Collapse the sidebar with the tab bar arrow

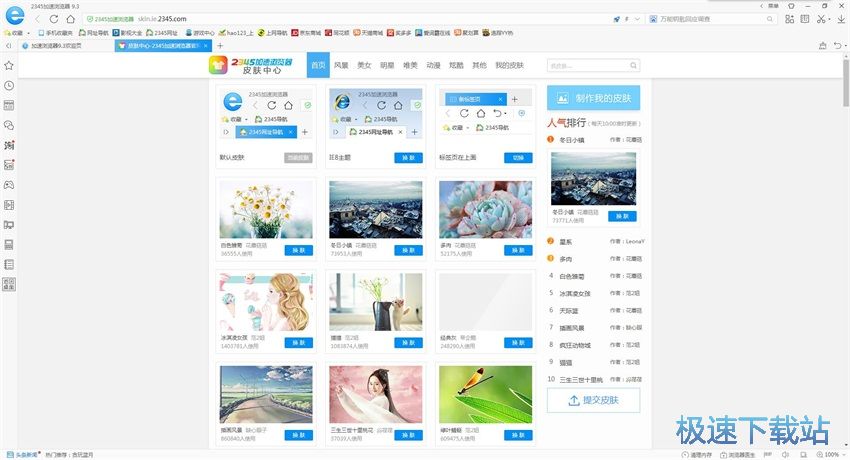click(x=8, y=46)
